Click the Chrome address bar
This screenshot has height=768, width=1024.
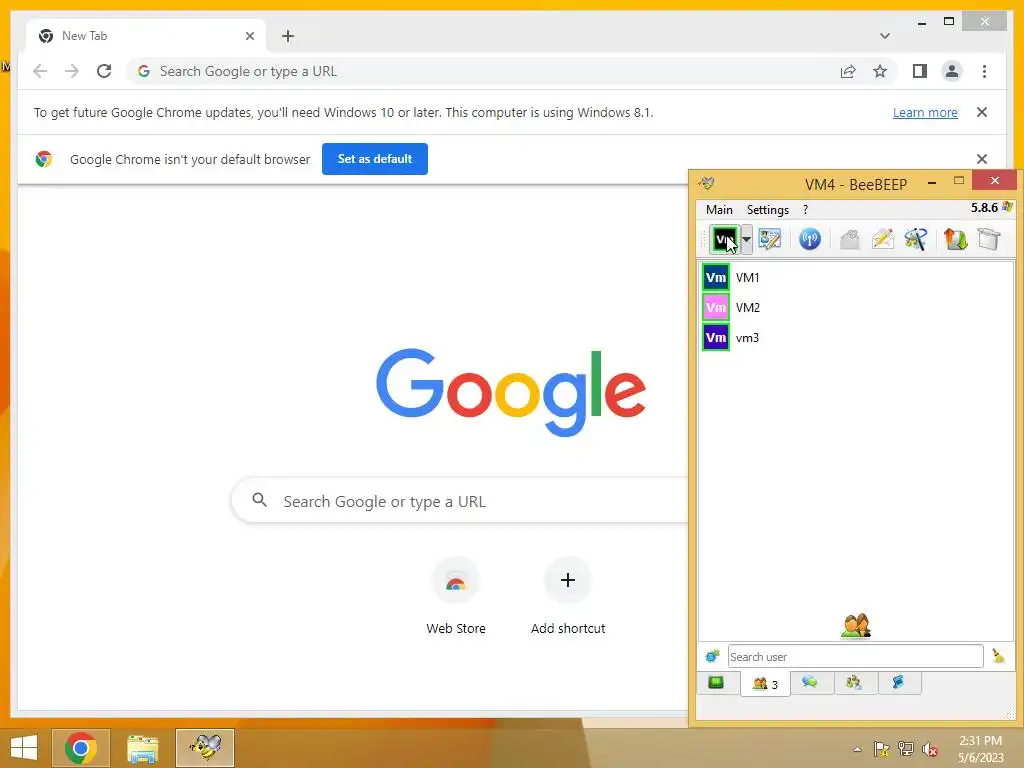(x=483, y=71)
